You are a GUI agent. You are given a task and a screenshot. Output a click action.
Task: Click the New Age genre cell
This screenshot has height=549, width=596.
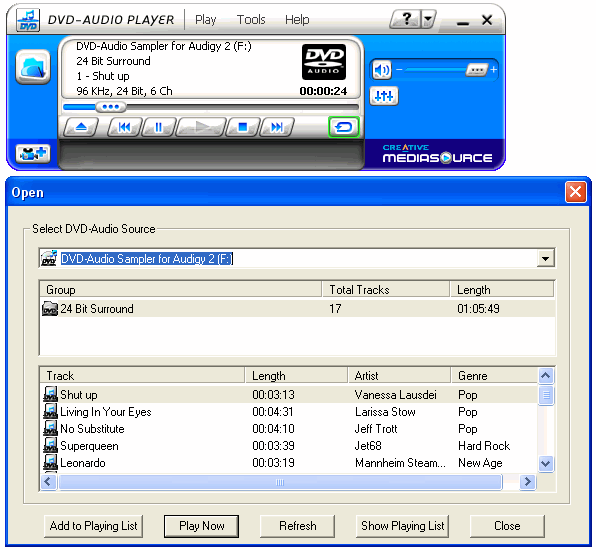(480, 463)
